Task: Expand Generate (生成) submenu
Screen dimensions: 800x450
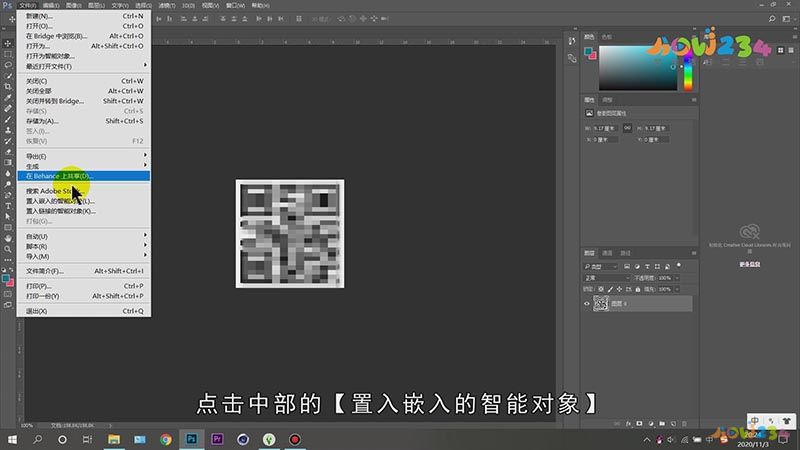Action: pos(84,166)
